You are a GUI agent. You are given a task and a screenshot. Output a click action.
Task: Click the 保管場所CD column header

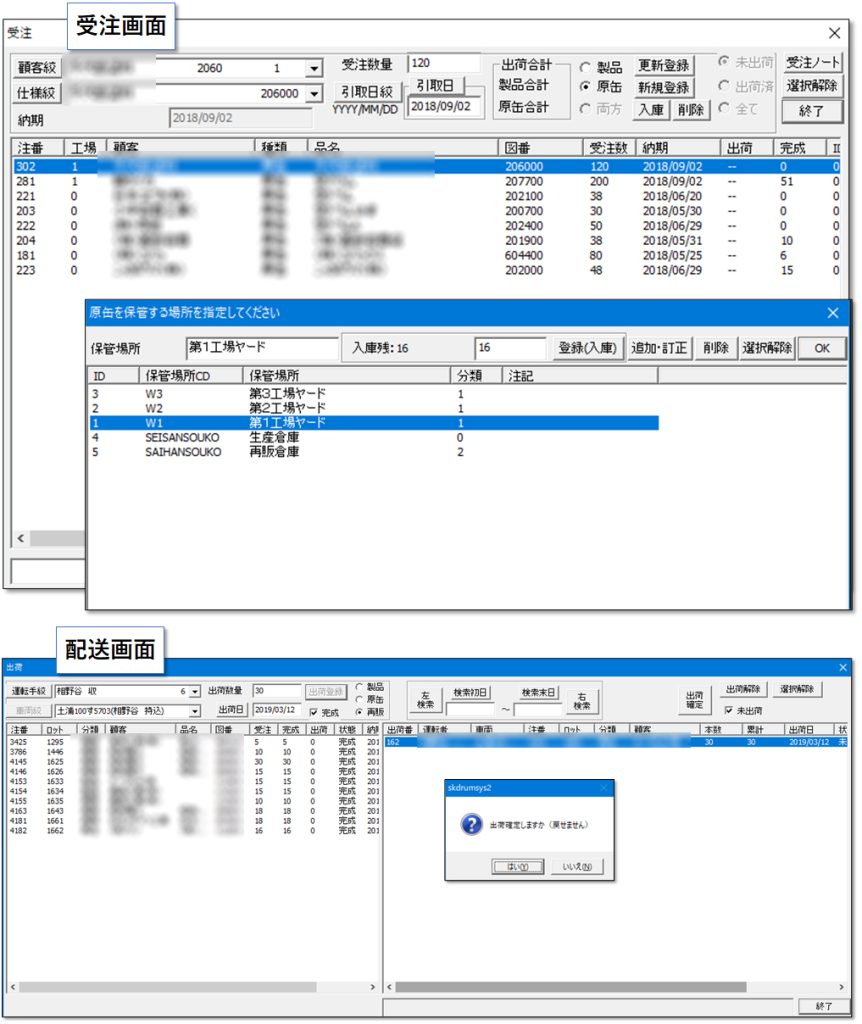(181, 376)
